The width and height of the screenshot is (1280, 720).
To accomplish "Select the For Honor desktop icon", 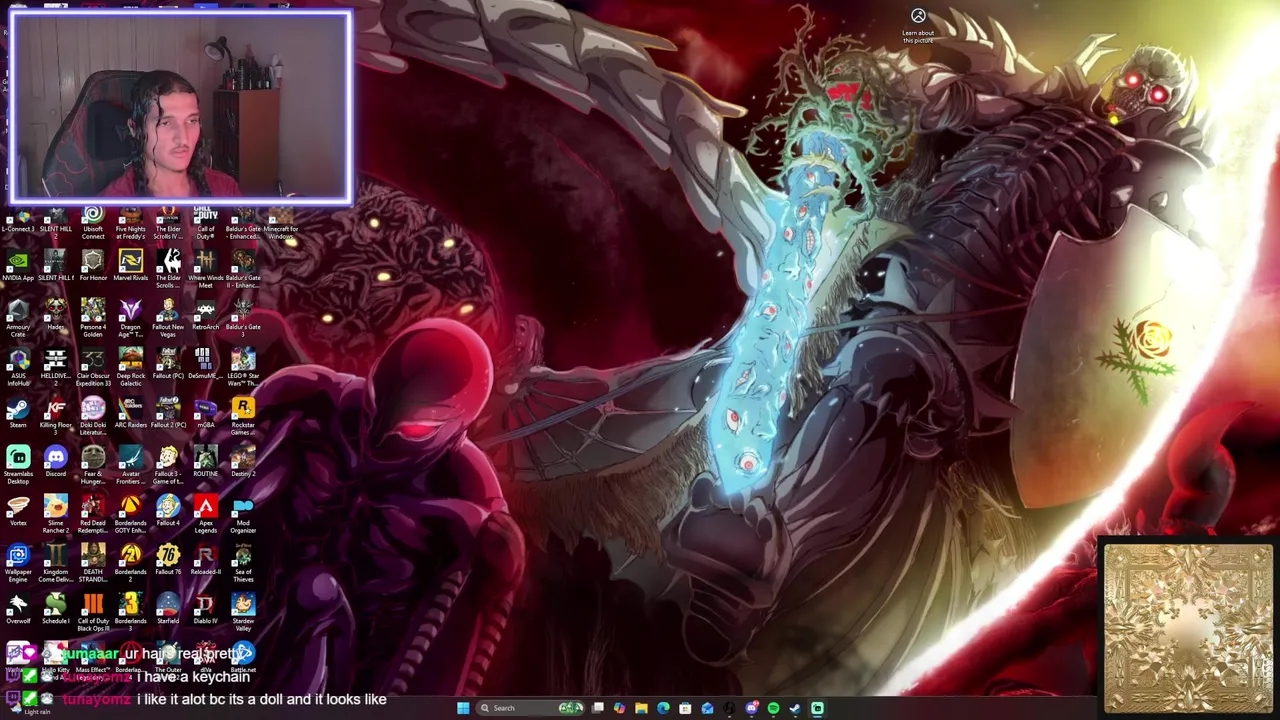I will [93, 268].
